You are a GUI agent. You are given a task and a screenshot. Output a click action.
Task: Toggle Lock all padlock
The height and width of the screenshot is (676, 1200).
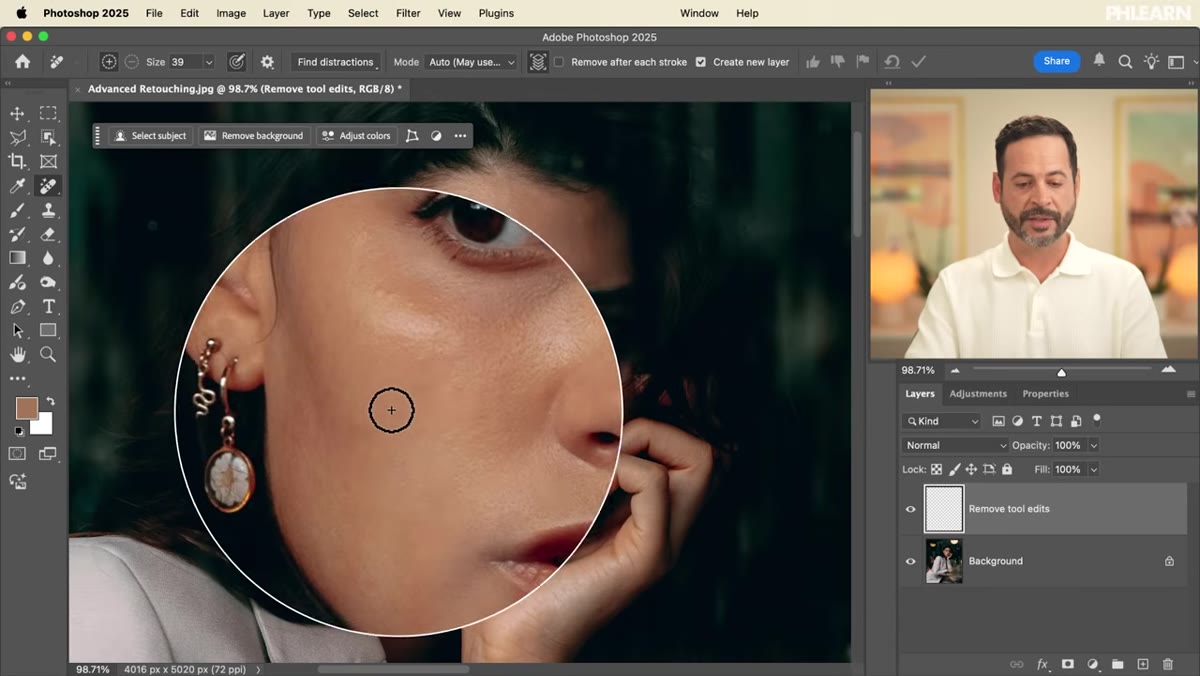click(1007, 469)
